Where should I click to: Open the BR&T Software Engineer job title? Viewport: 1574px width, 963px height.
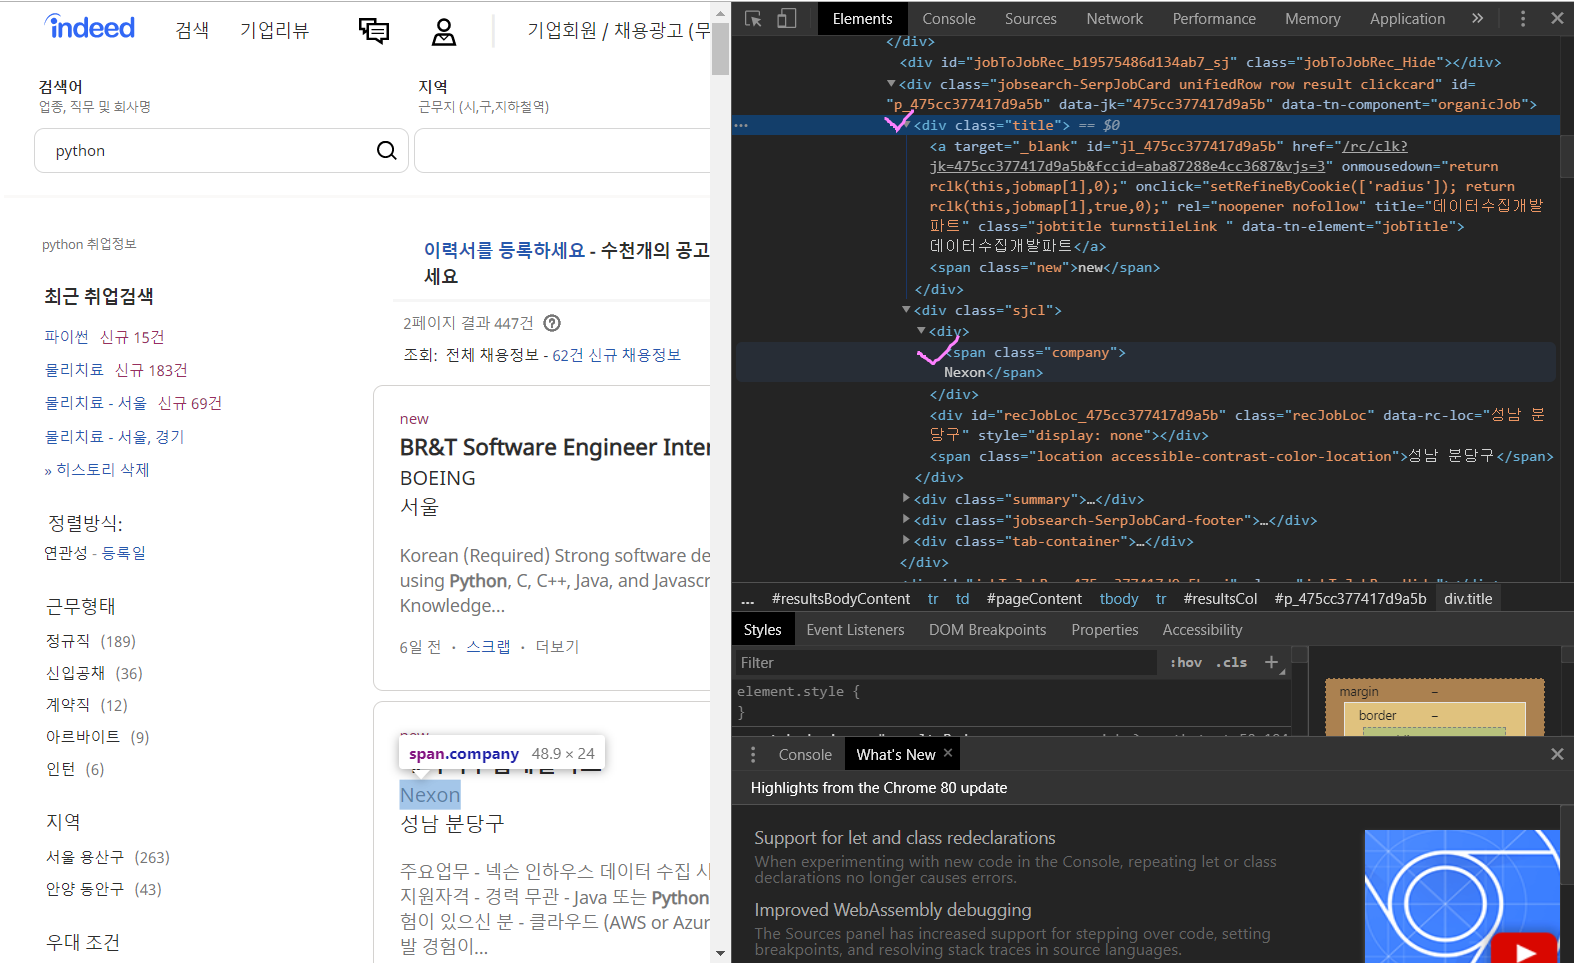(555, 447)
